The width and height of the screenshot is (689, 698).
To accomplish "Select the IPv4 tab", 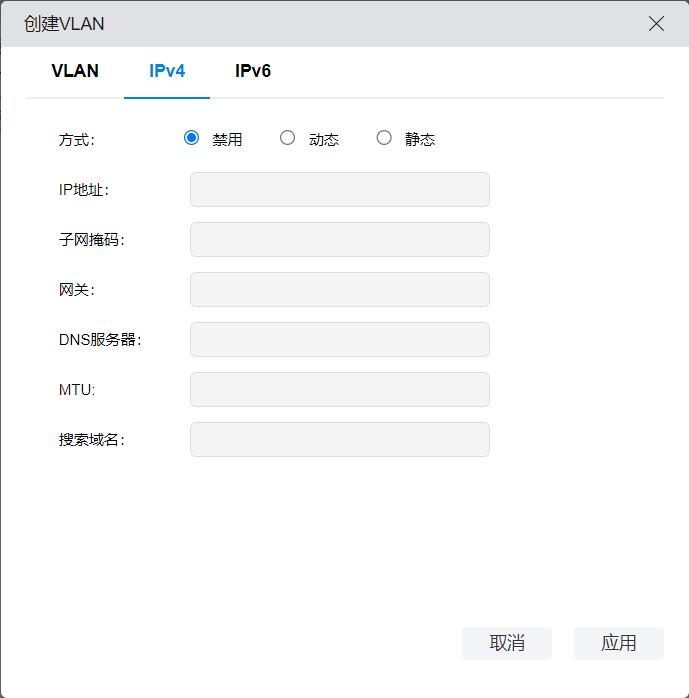I will [x=167, y=71].
